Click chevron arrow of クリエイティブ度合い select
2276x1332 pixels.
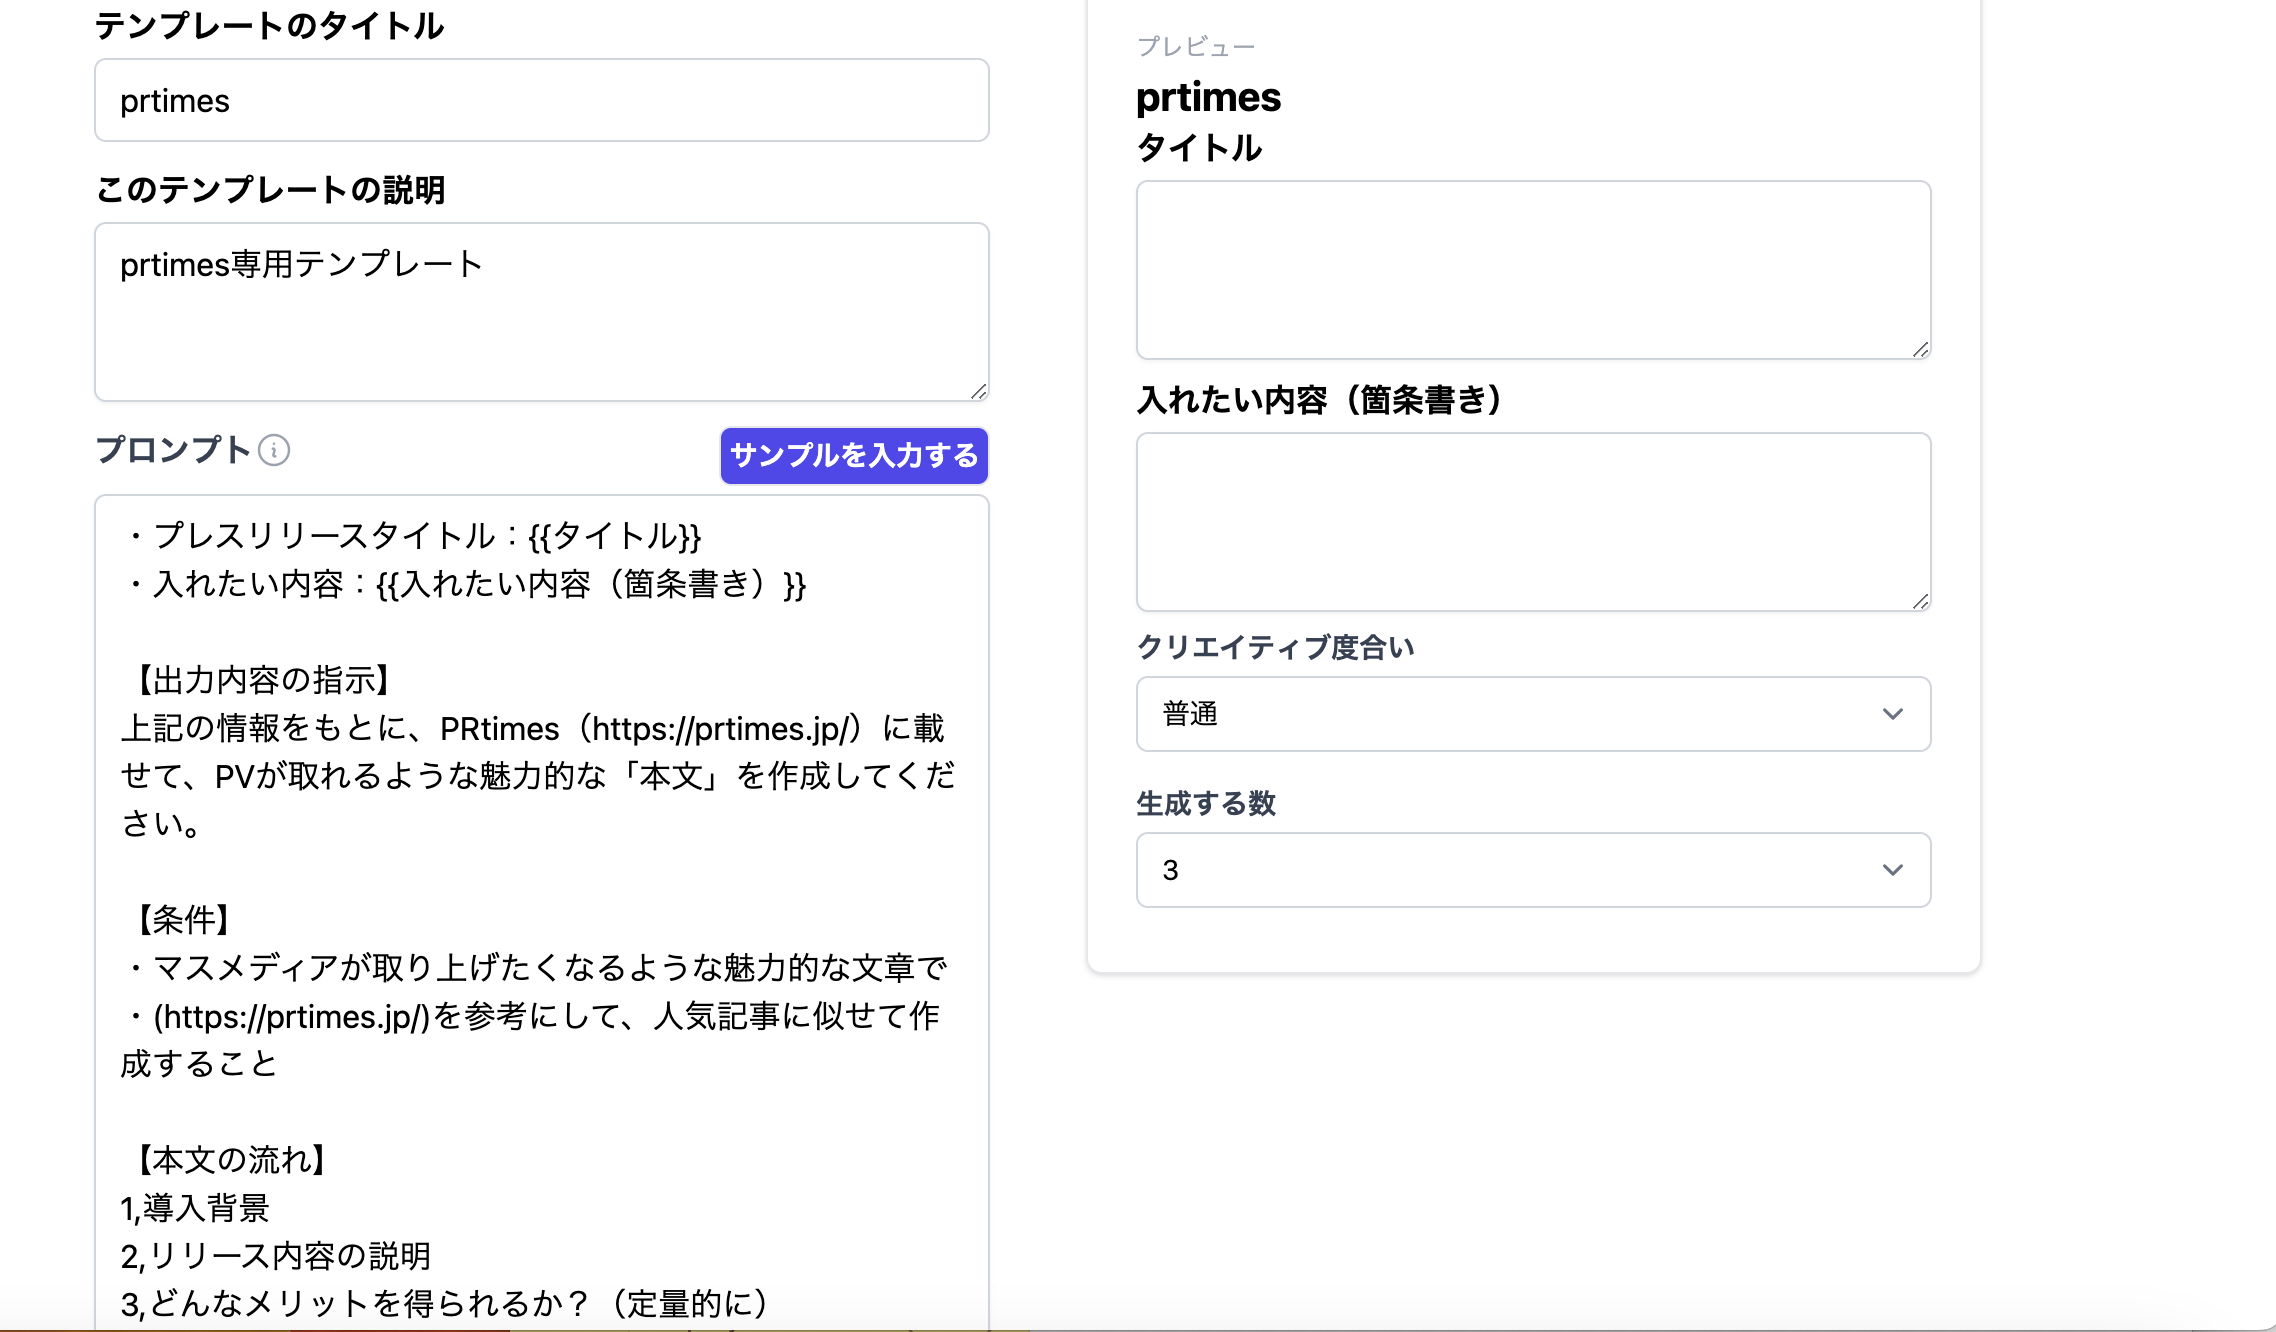coord(1892,714)
